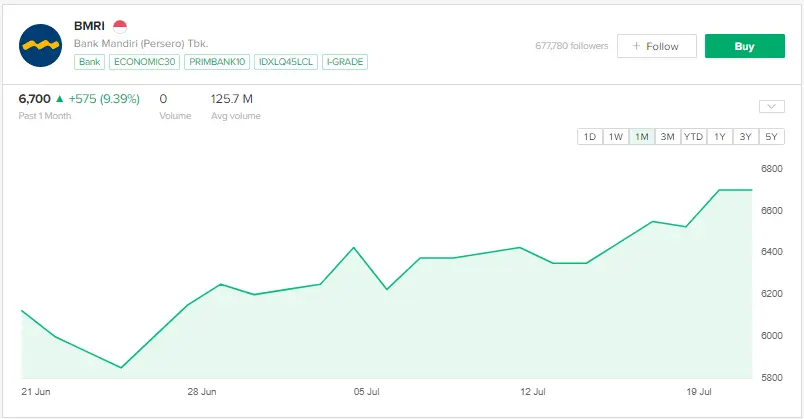Switch chart range to 1Y
The width and height of the screenshot is (804, 419).
point(719,137)
